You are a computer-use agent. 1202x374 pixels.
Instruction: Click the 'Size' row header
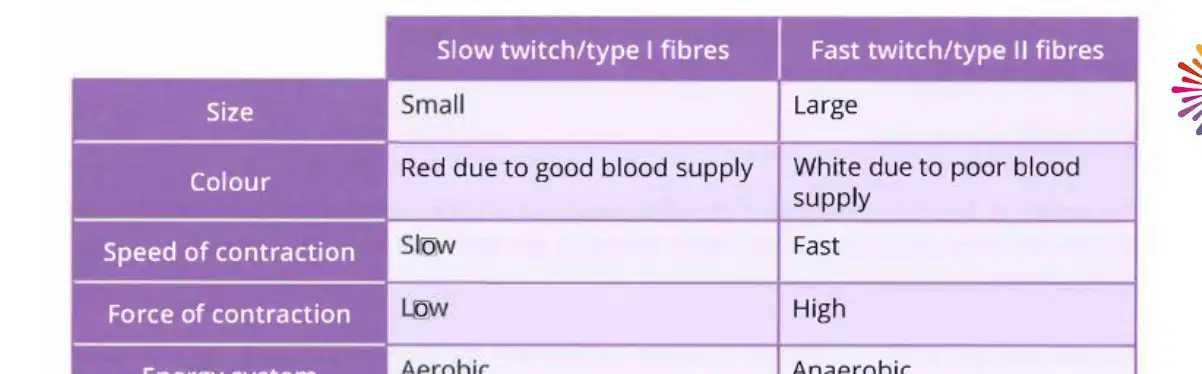click(229, 112)
